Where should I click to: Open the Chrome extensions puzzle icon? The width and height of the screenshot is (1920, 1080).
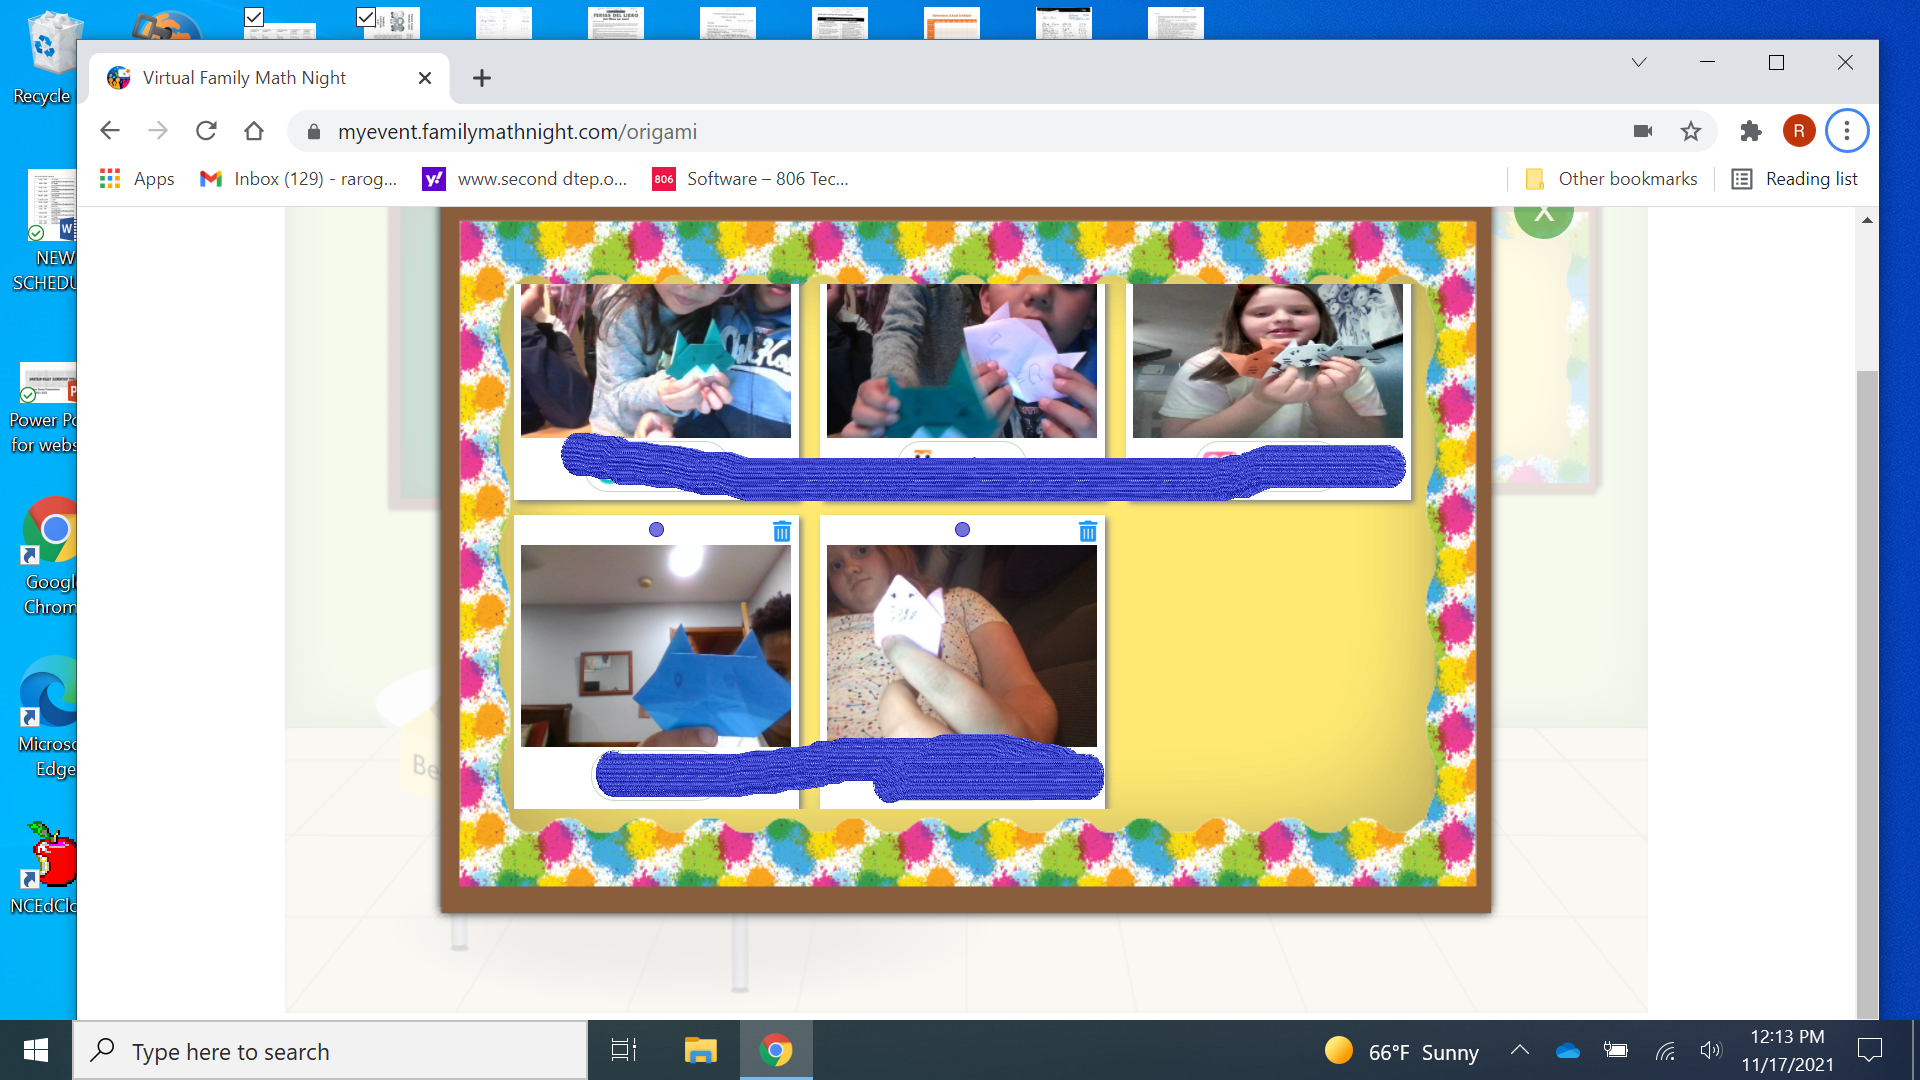pos(1750,131)
